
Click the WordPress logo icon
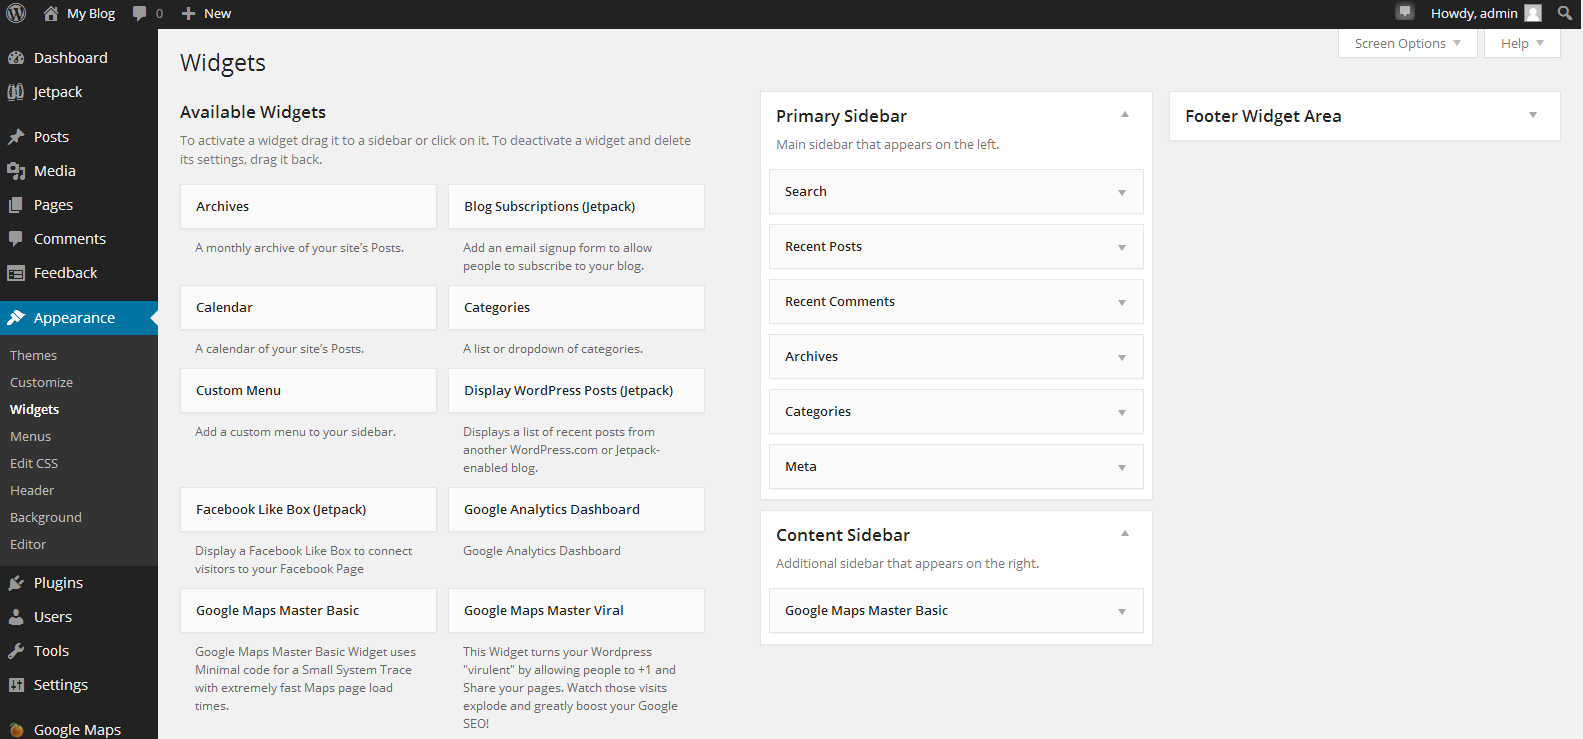click(x=16, y=13)
